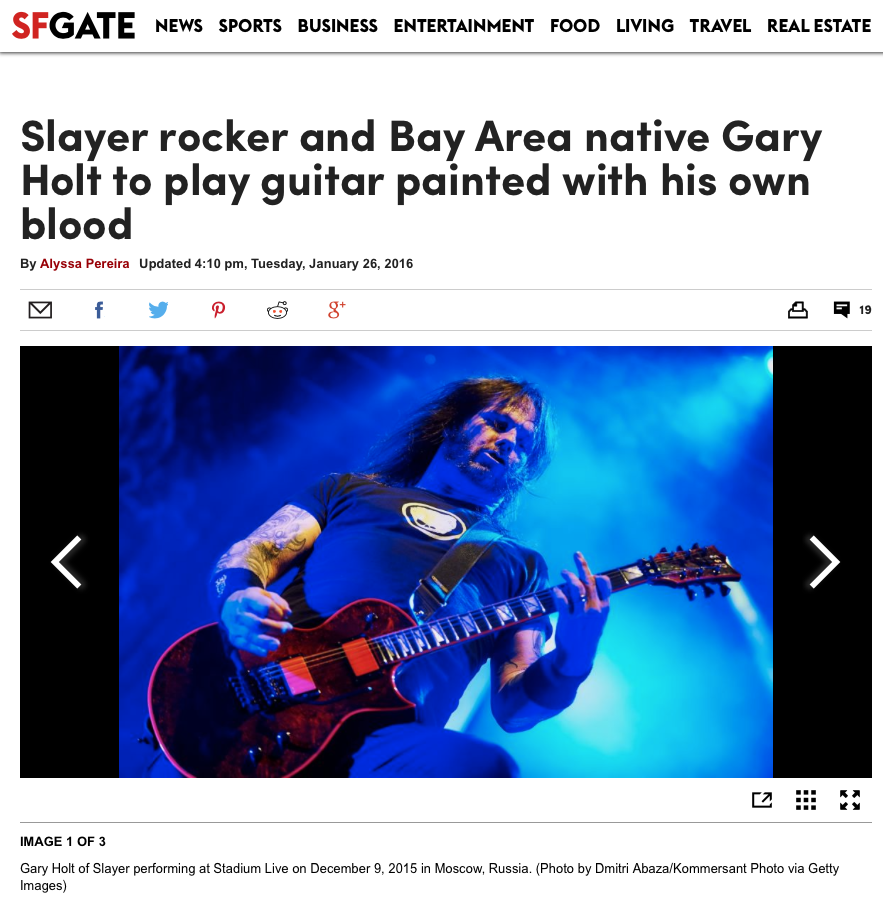Share article via email envelope icon

(x=40, y=310)
